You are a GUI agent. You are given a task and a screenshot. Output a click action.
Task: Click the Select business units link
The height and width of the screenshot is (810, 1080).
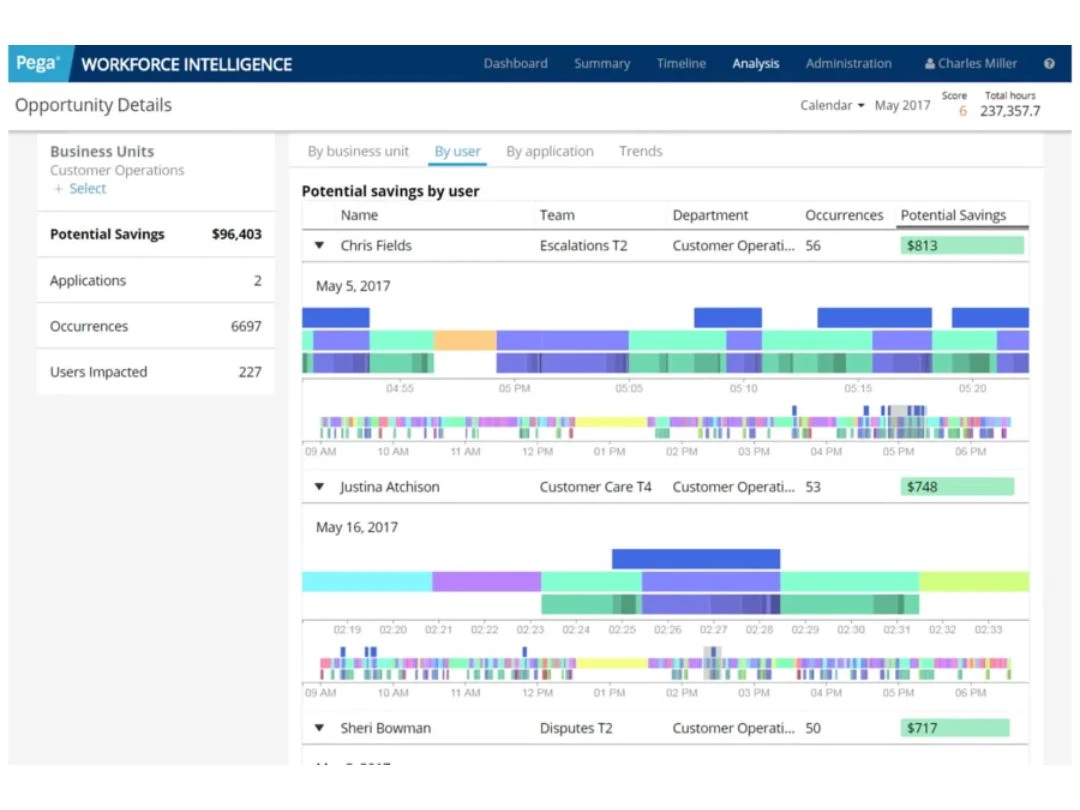(x=87, y=189)
